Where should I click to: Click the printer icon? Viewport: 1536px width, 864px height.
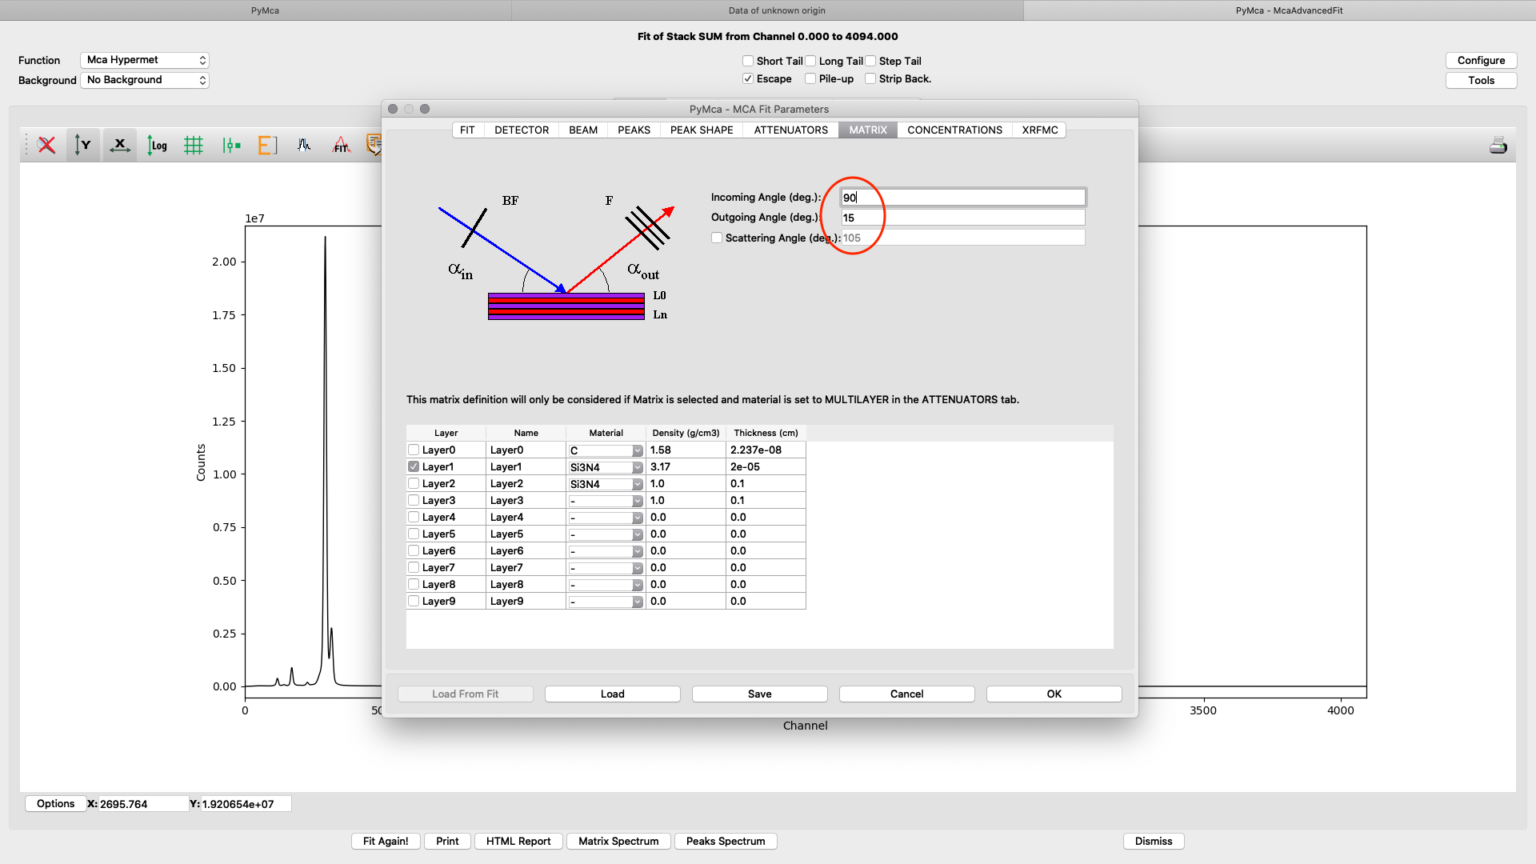(x=1497, y=144)
